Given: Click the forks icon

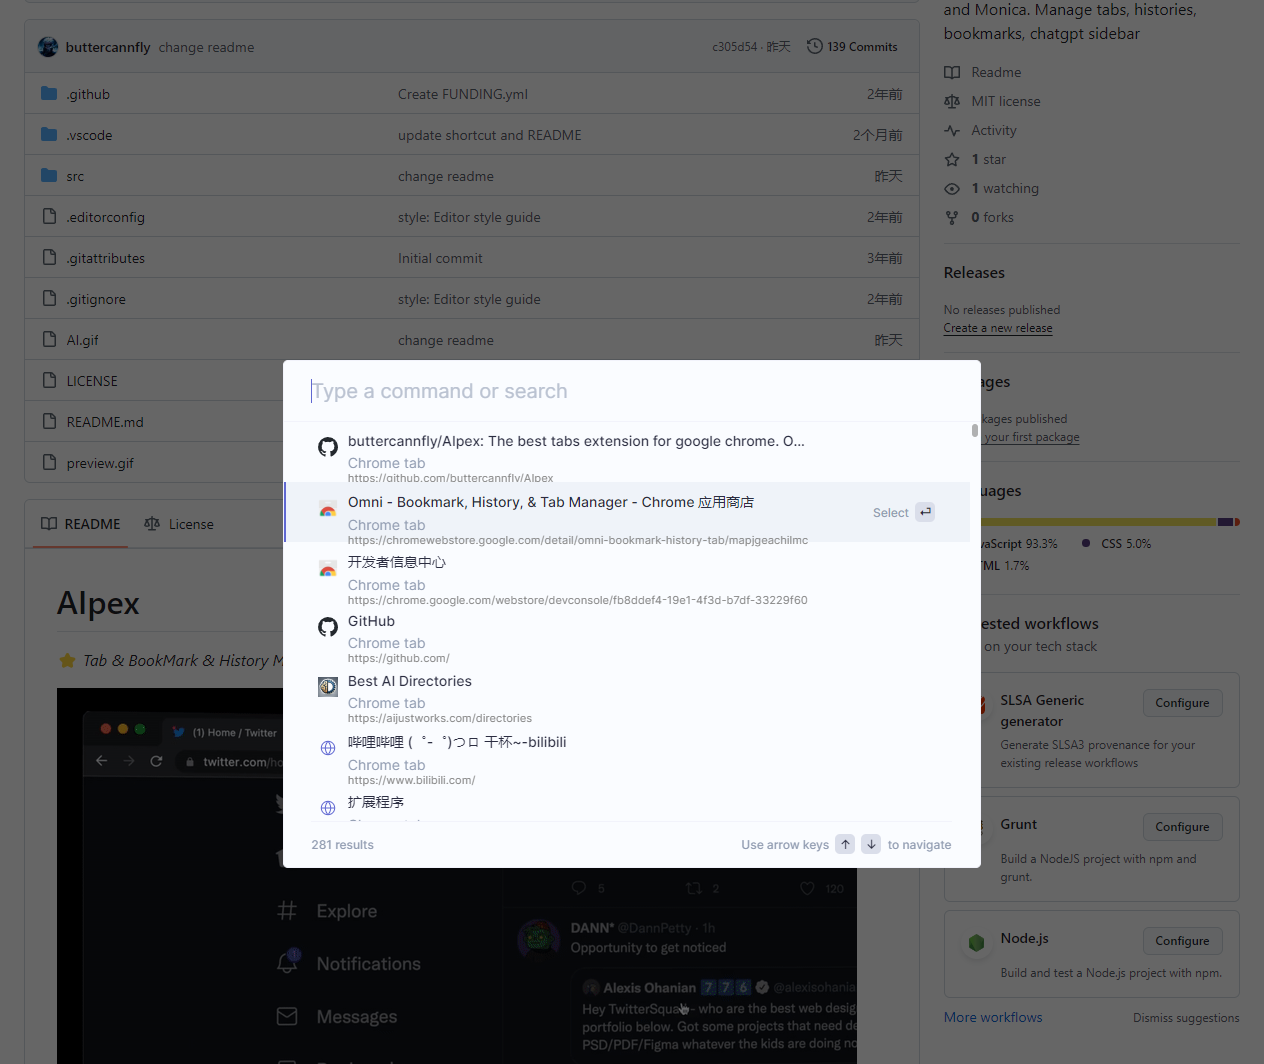Looking at the screenshot, I should point(952,217).
